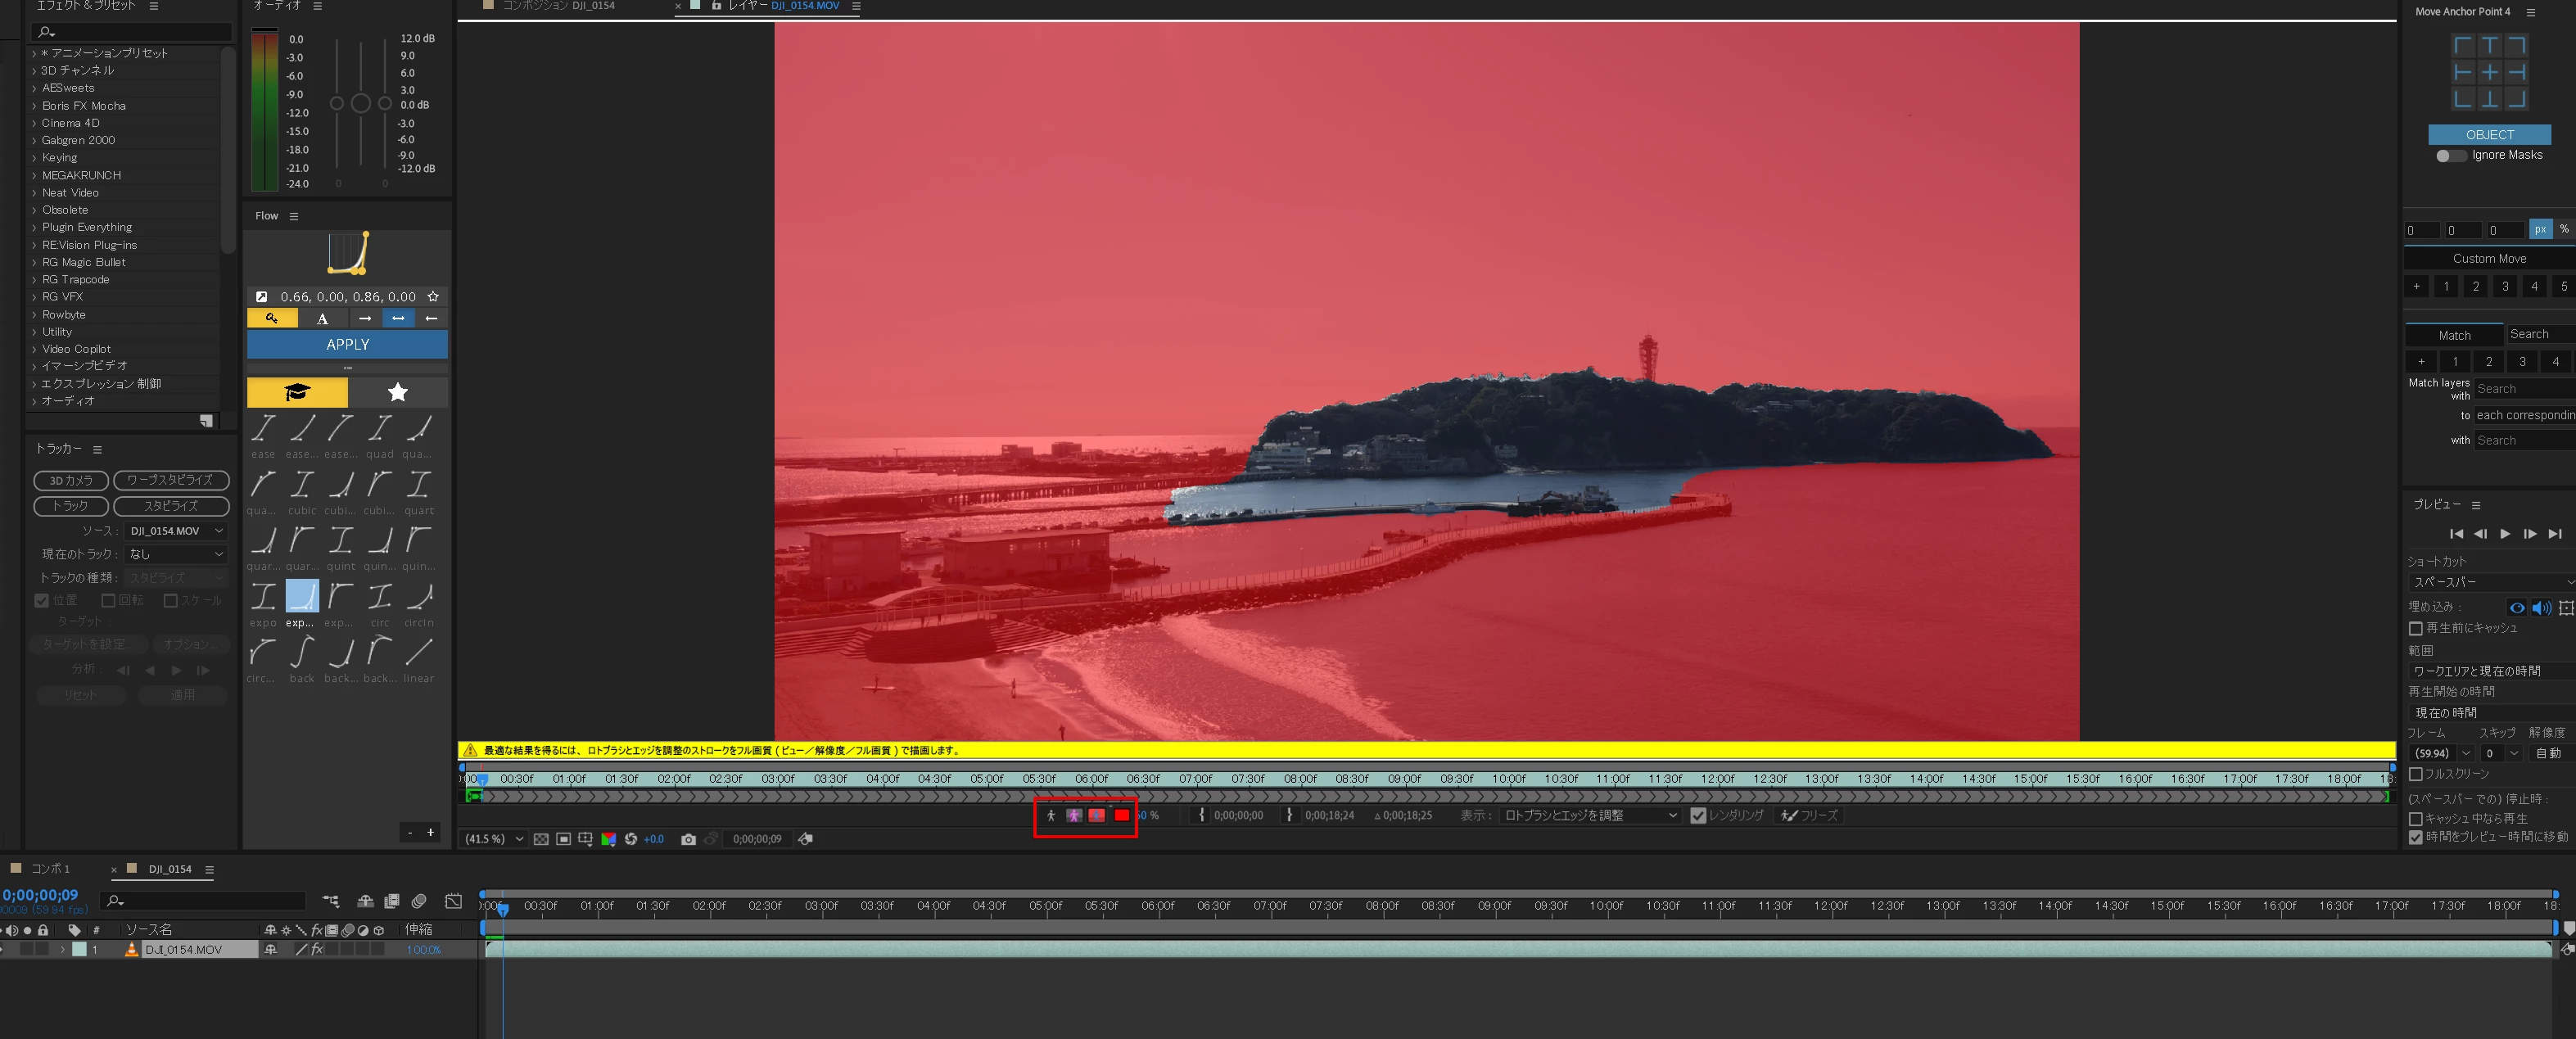Click the フリーズ freeze button
Viewport: 2576px width, 1039px height.
[x=1810, y=815]
